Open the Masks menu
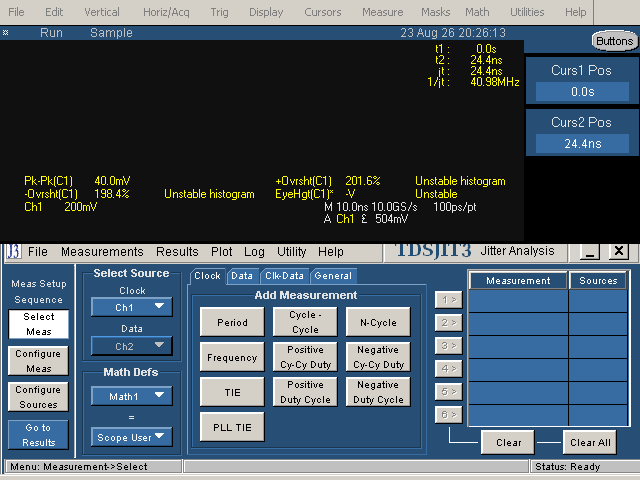Screen dimensions: 640x480 coord(436,12)
